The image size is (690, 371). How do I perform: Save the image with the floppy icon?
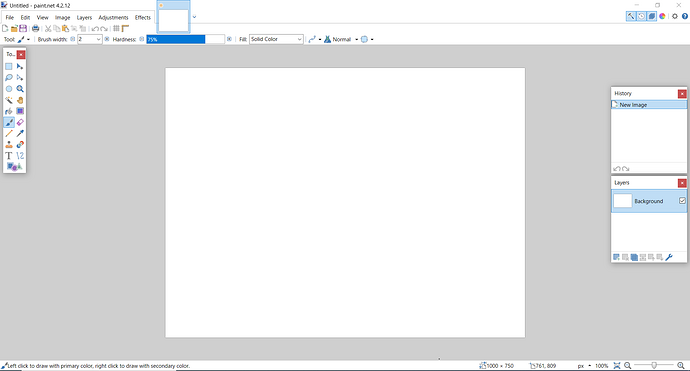[23, 29]
